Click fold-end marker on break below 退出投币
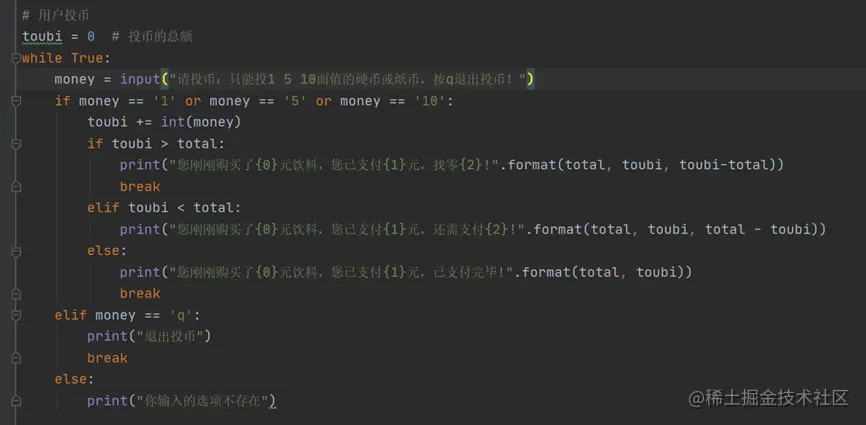Viewport: 866px width, 425px height. [x=16, y=358]
